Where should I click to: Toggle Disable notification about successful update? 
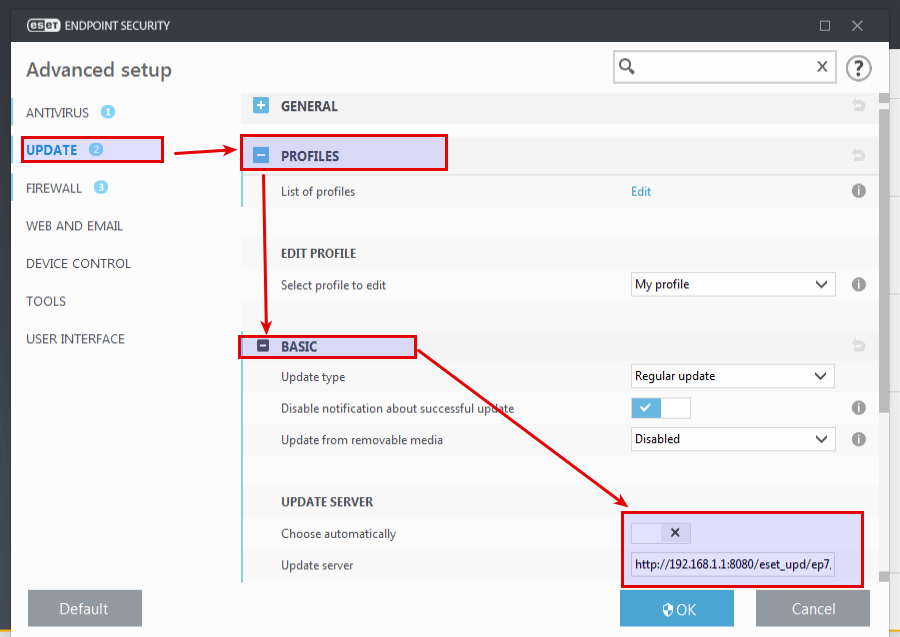click(661, 408)
